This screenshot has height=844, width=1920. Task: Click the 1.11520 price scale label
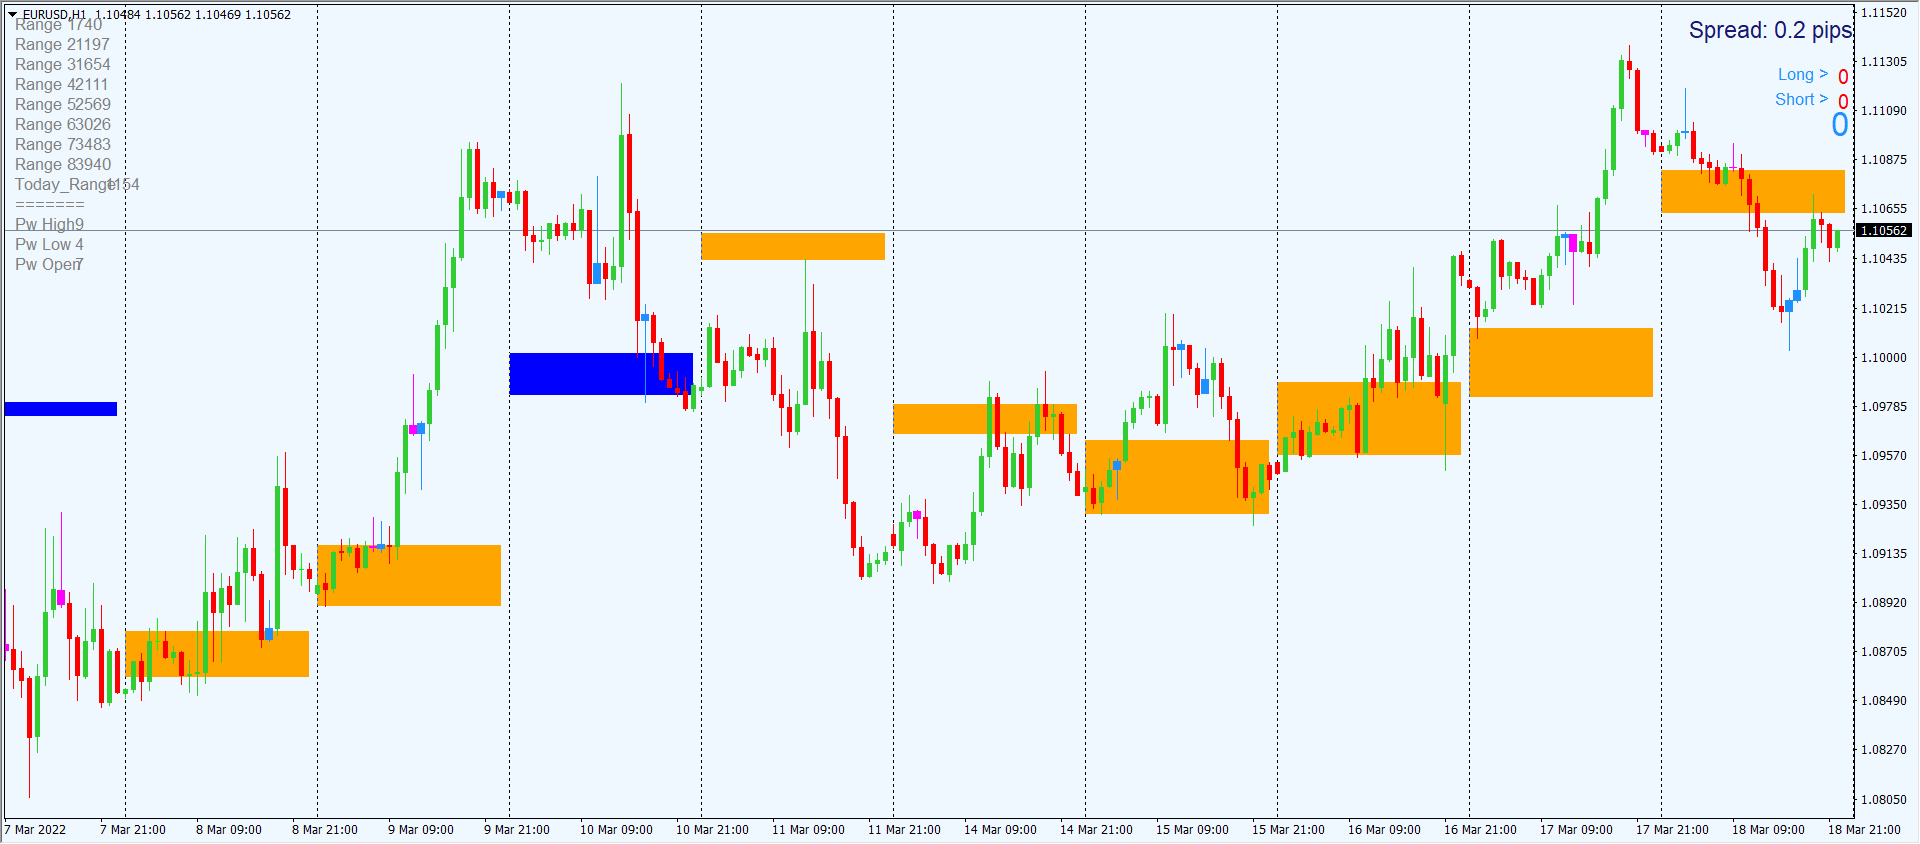[x=1883, y=13]
